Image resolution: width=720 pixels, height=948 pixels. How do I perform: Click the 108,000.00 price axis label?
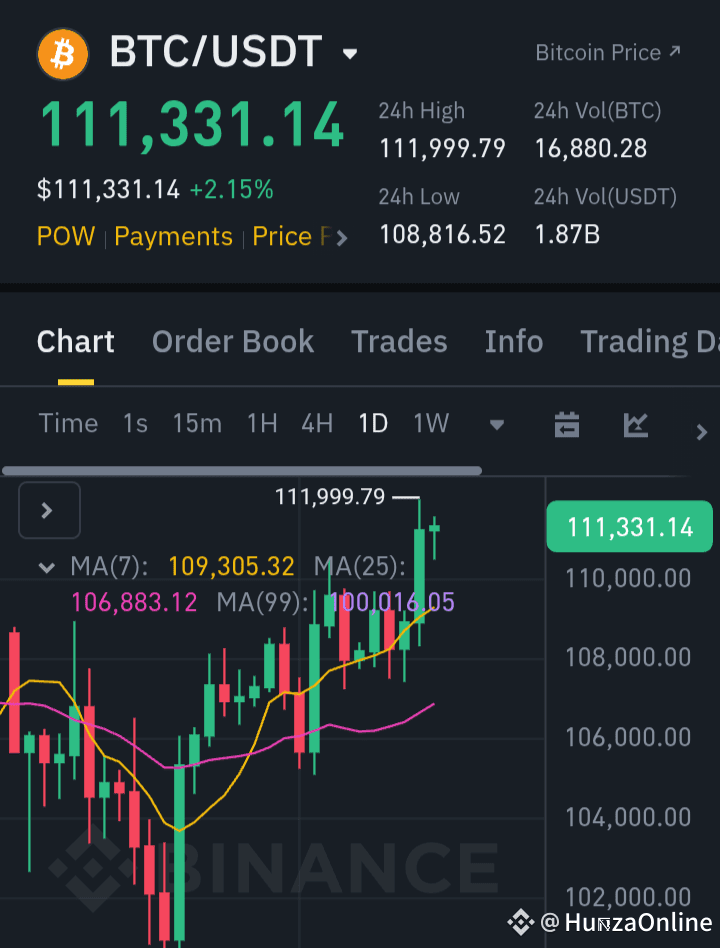pyautogui.click(x=628, y=657)
